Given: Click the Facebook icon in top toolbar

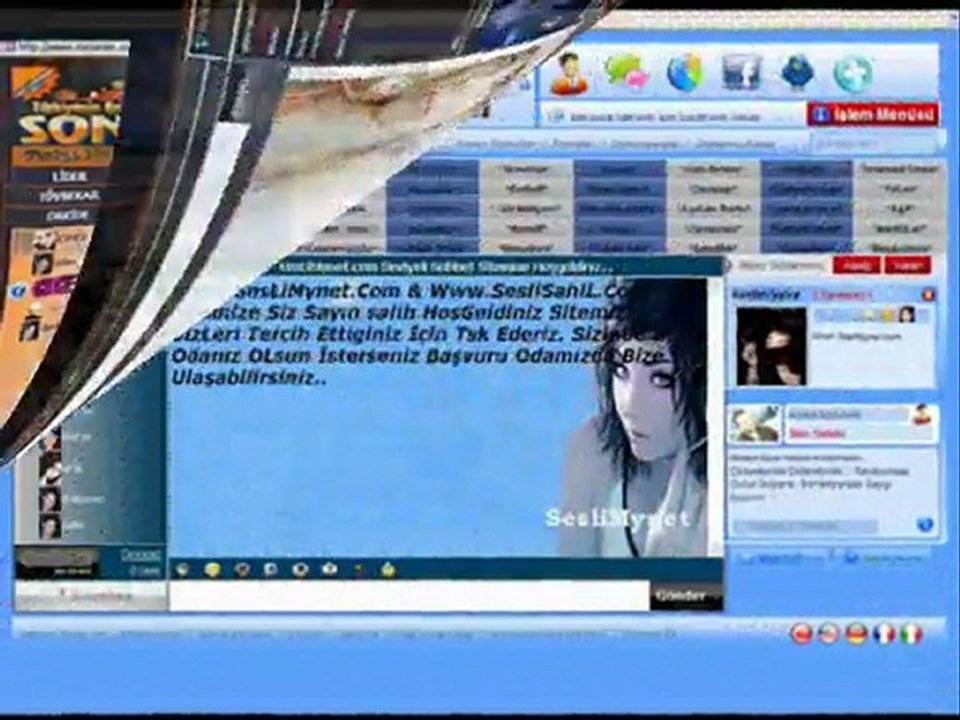Looking at the screenshot, I should [x=741, y=72].
